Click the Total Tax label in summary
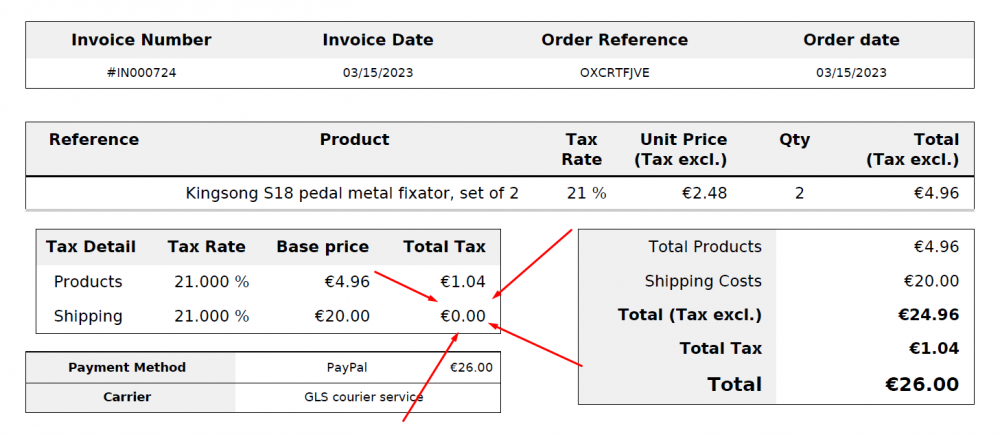The image size is (1000, 437). (720, 349)
